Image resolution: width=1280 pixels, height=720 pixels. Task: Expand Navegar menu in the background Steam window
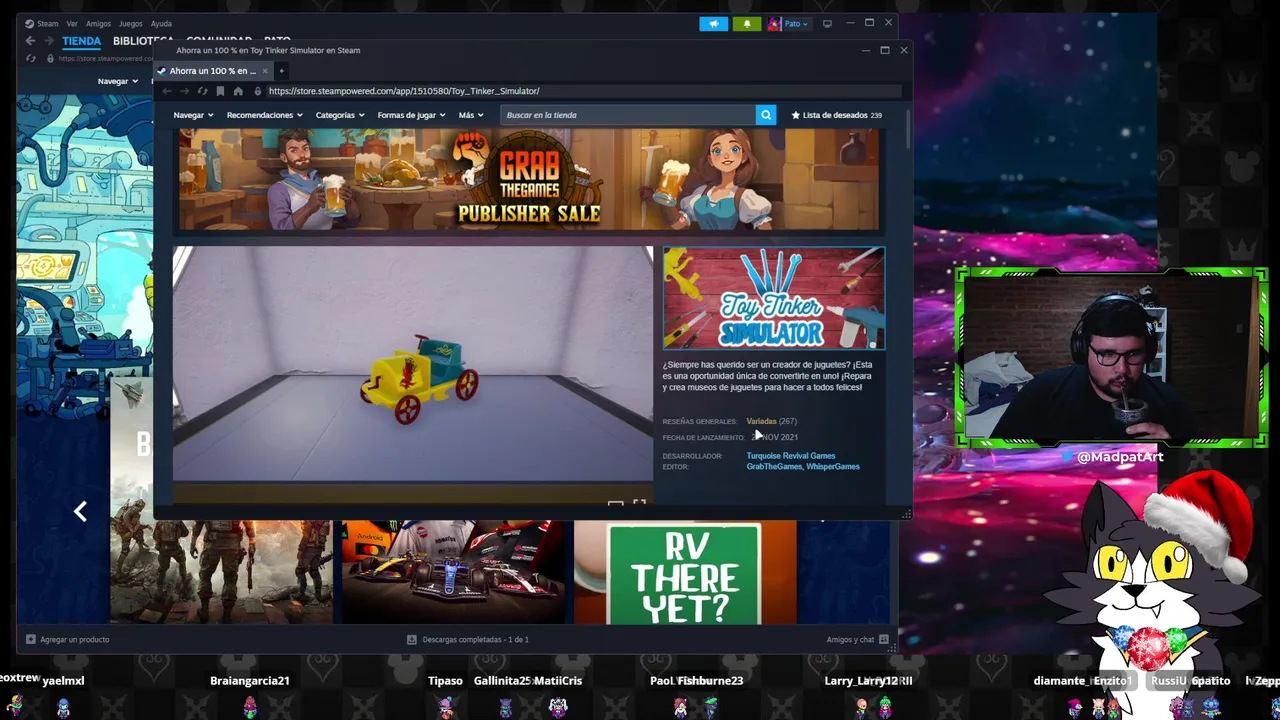pos(118,81)
